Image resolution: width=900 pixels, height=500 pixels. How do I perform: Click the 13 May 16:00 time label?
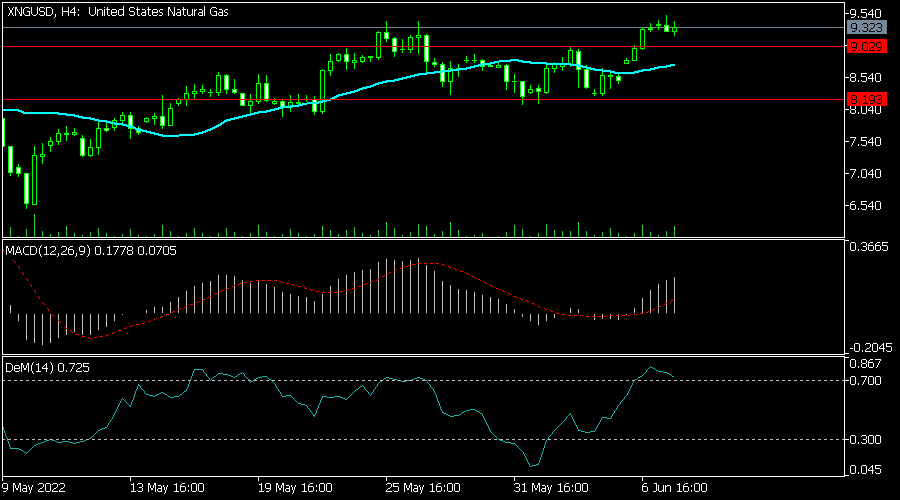(x=167, y=488)
